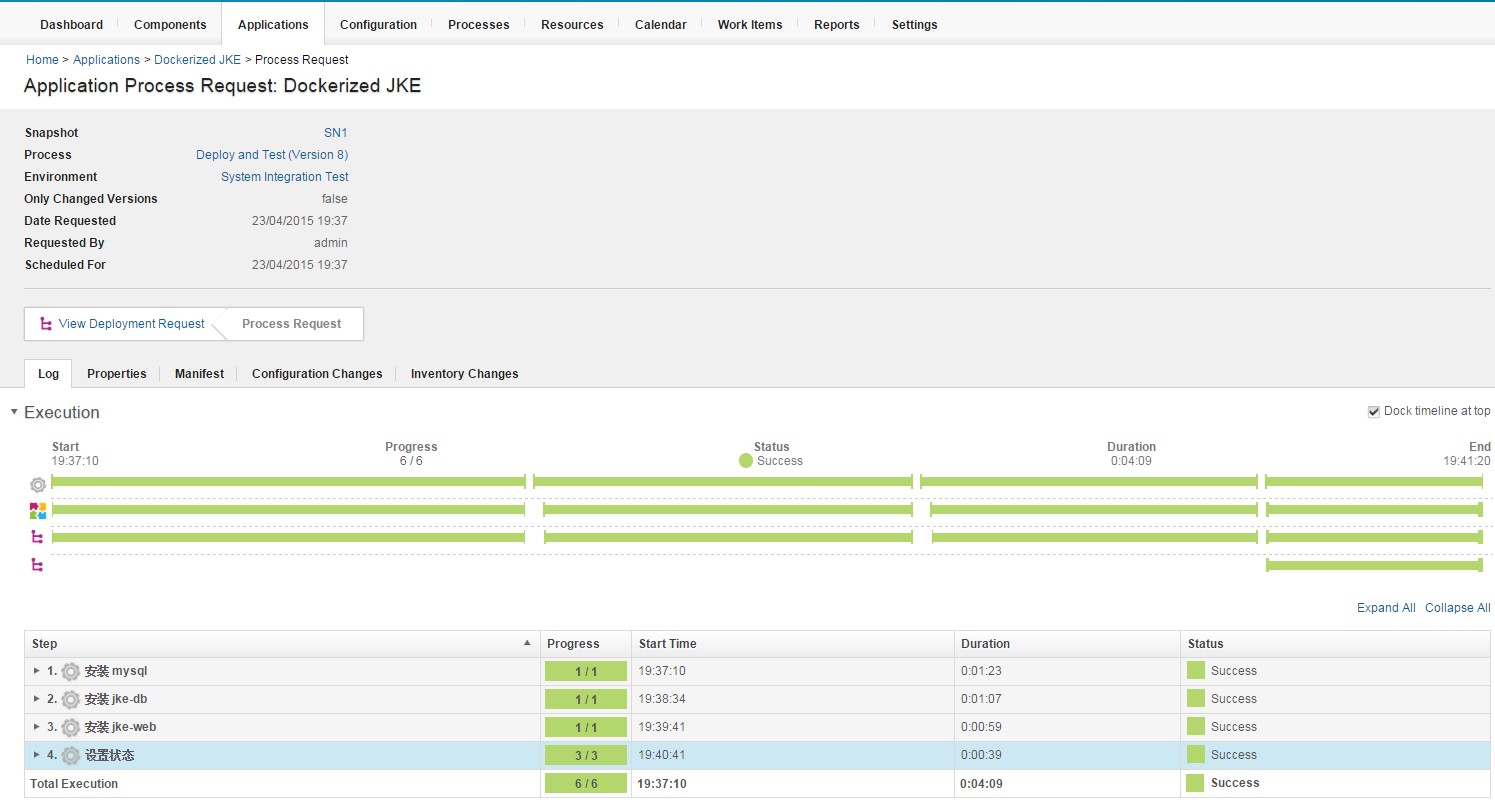Click the 3 / 3 progress bar for 设置状态
1495x806 pixels.
click(586, 755)
